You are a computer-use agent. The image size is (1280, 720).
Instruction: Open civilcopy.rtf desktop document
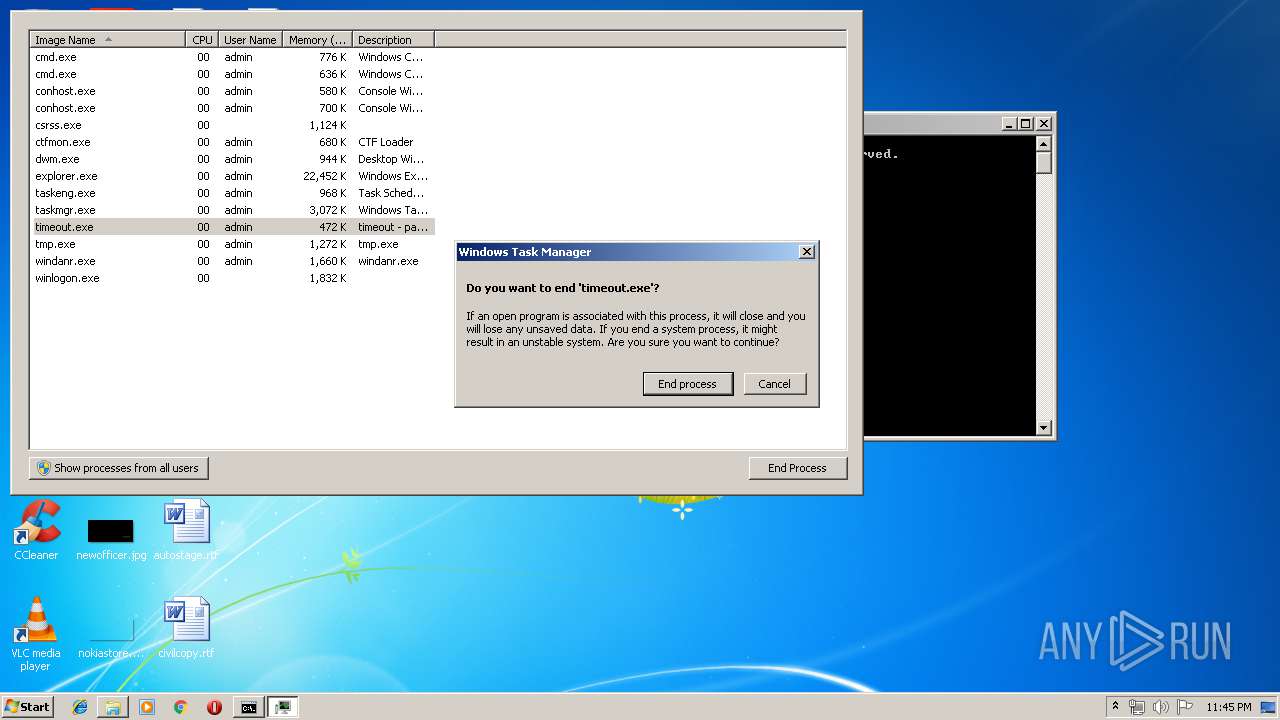[x=186, y=628]
